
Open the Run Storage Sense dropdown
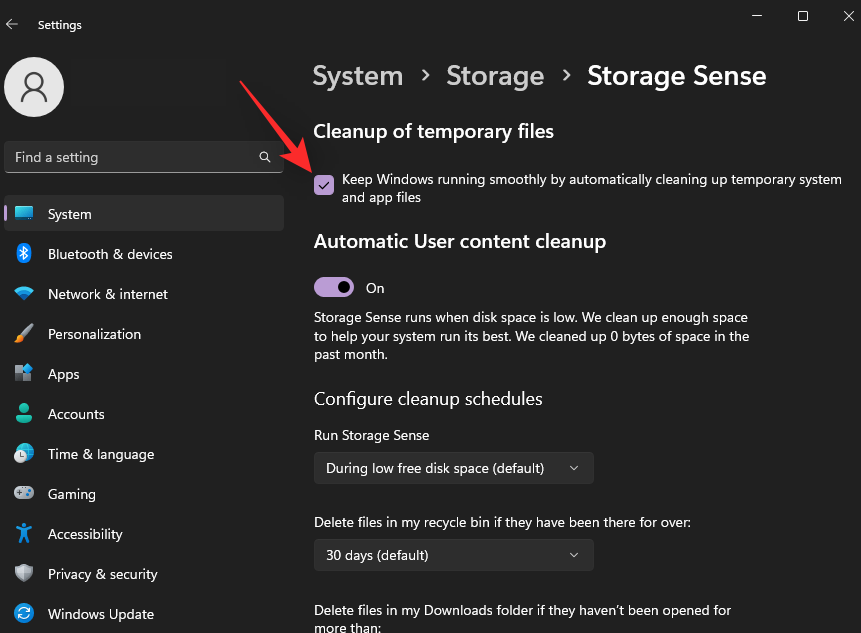(x=454, y=468)
